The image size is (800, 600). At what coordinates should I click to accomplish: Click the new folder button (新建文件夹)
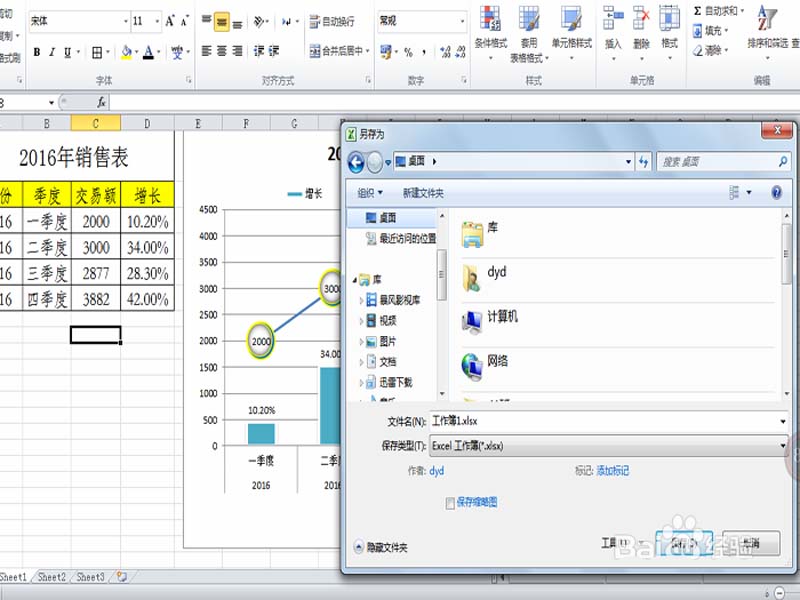point(423,193)
